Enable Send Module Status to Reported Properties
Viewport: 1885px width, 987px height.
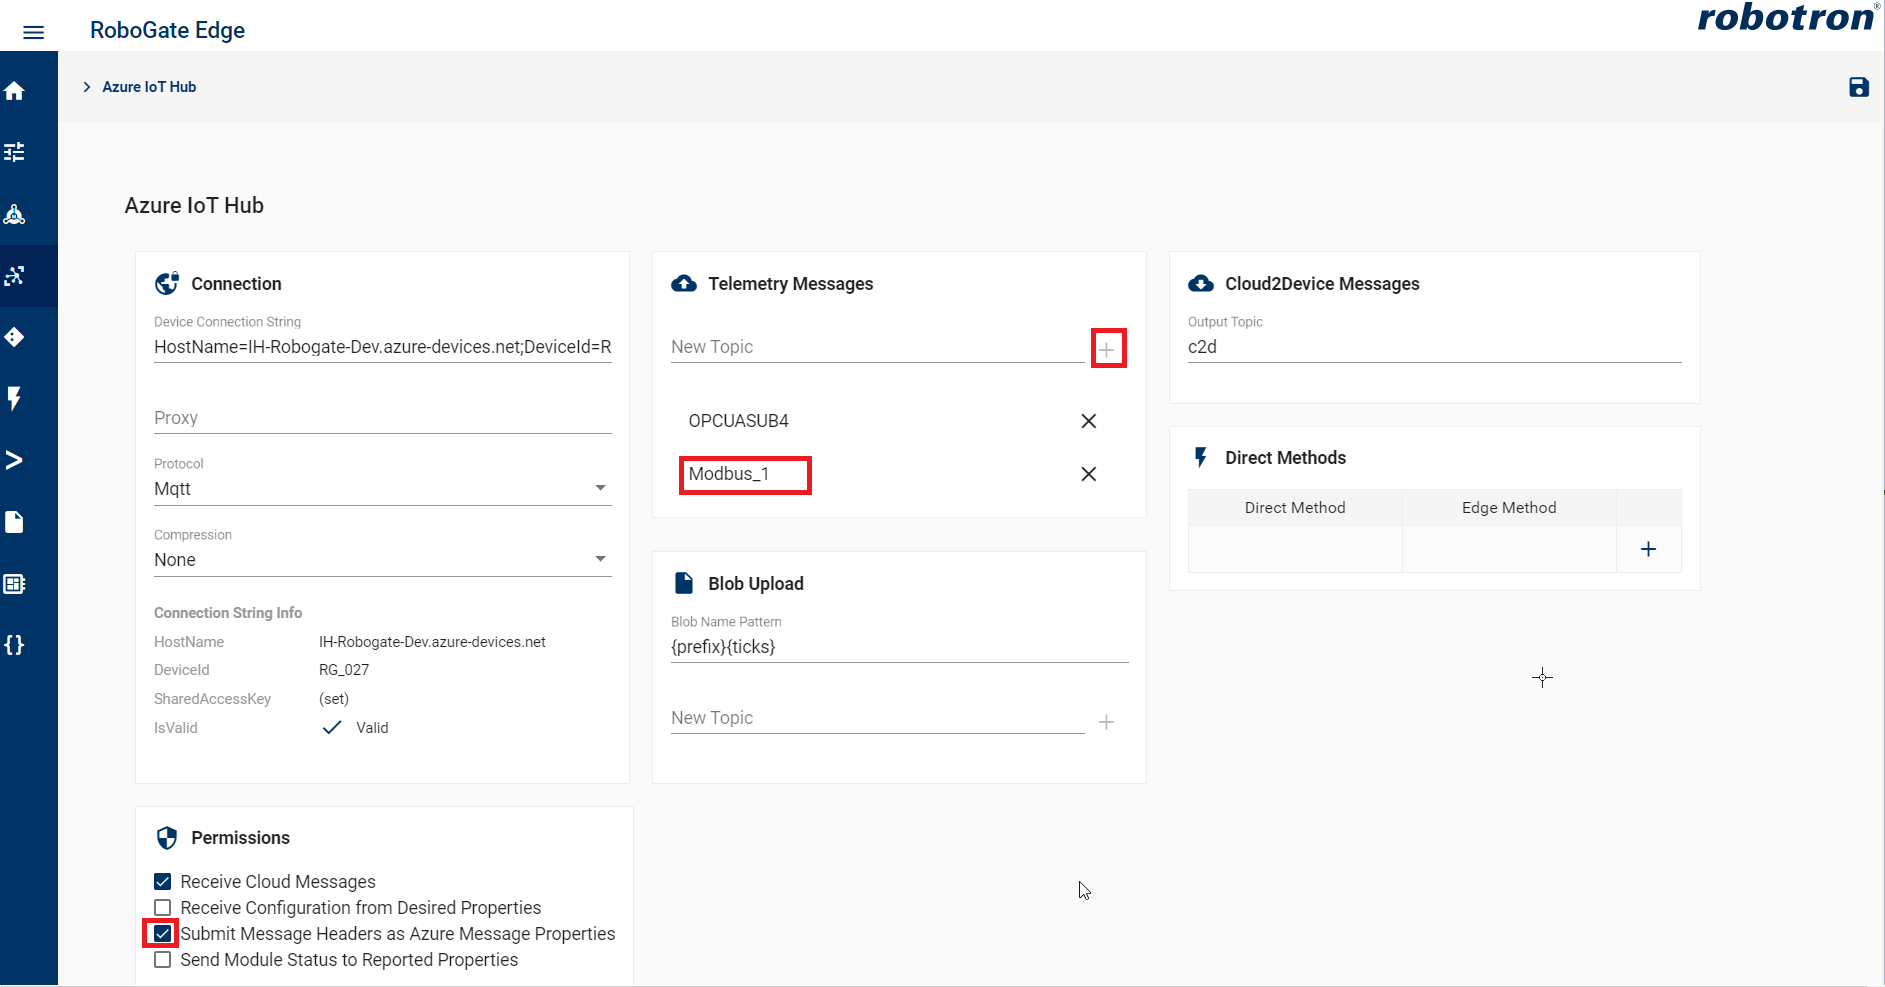tap(163, 960)
